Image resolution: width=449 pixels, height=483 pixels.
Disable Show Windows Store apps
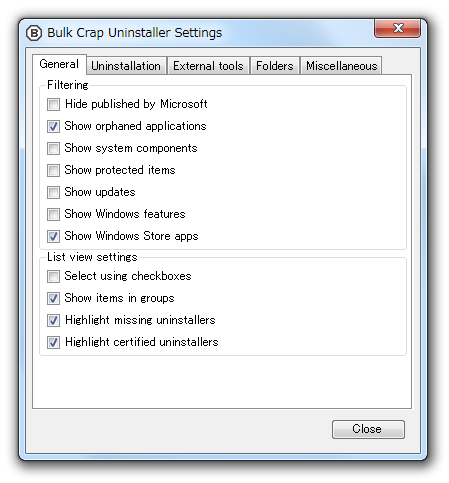(x=53, y=236)
